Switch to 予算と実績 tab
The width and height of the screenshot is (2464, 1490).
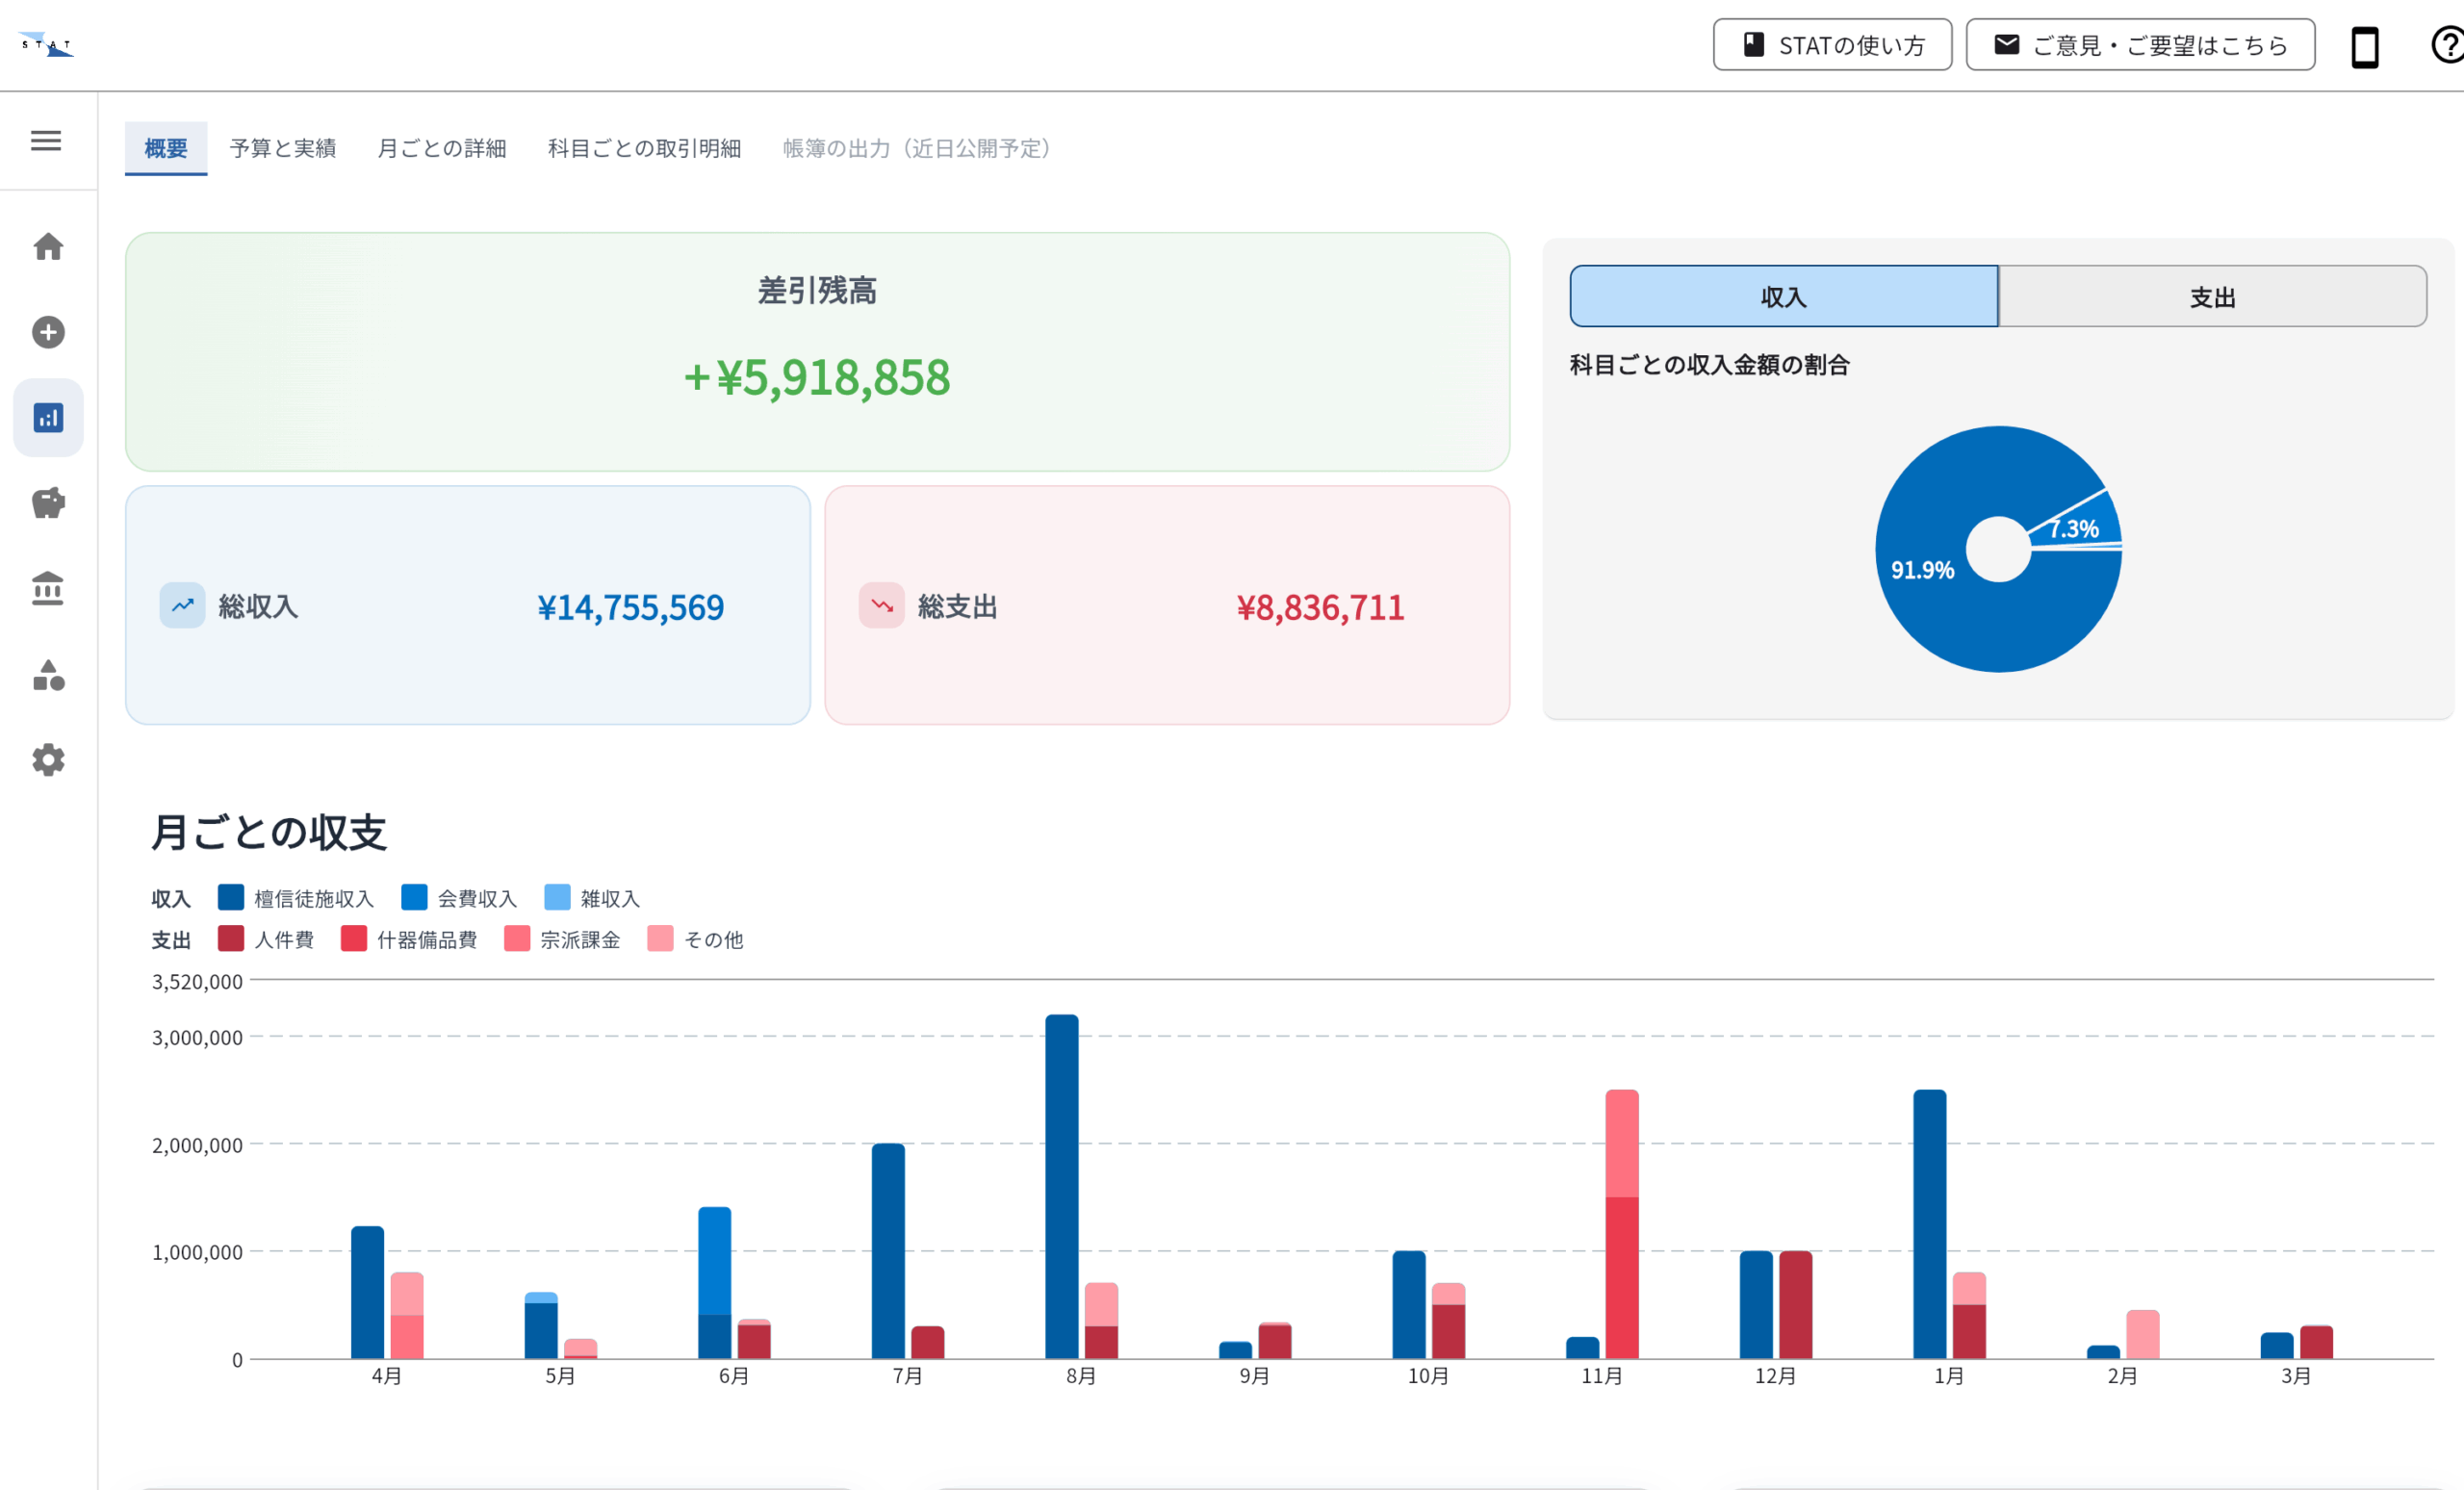pos(283,149)
